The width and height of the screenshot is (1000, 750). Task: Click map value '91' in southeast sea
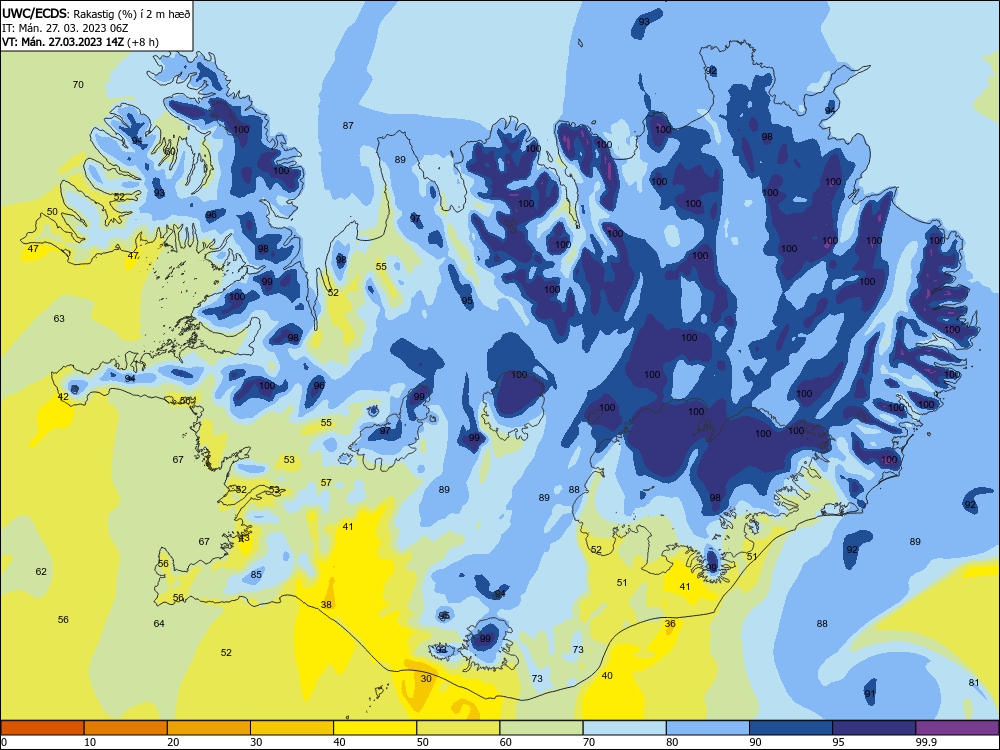click(x=870, y=694)
